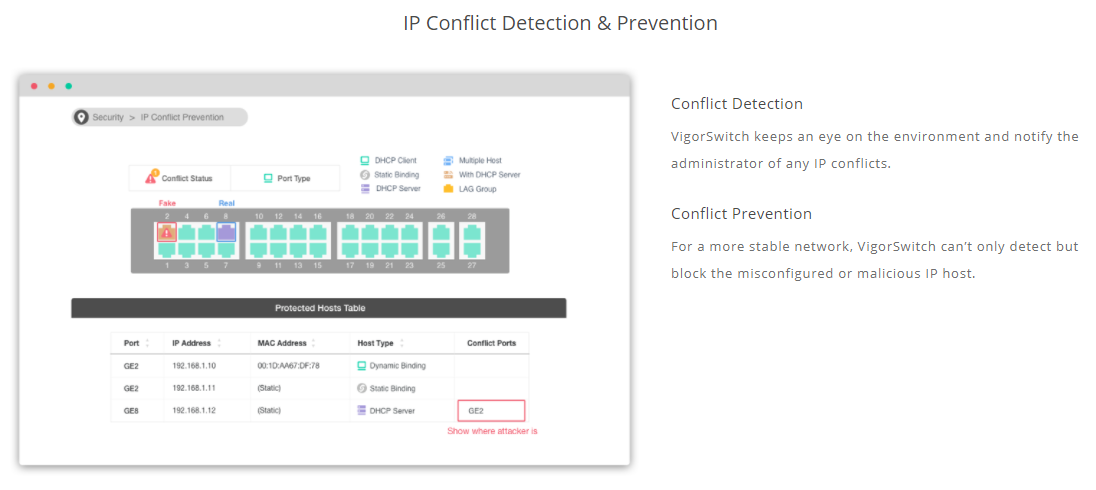Click the With DHCP Server legend icon

448,175
